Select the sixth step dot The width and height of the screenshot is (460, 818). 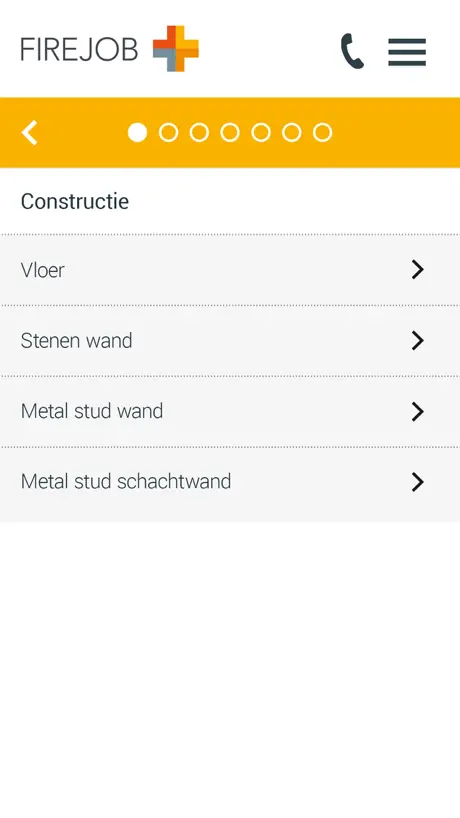point(292,133)
